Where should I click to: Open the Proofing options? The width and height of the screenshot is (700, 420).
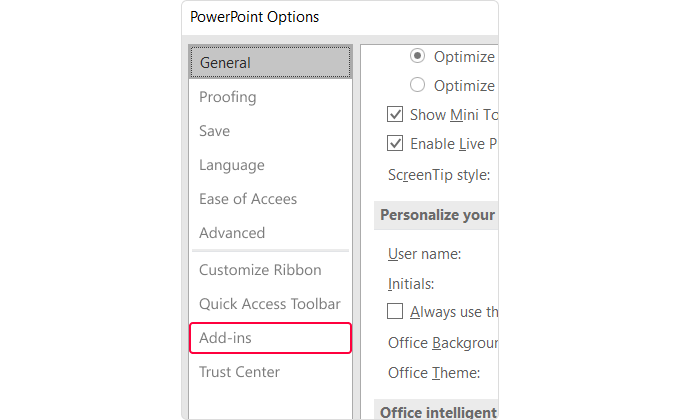(228, 97)
